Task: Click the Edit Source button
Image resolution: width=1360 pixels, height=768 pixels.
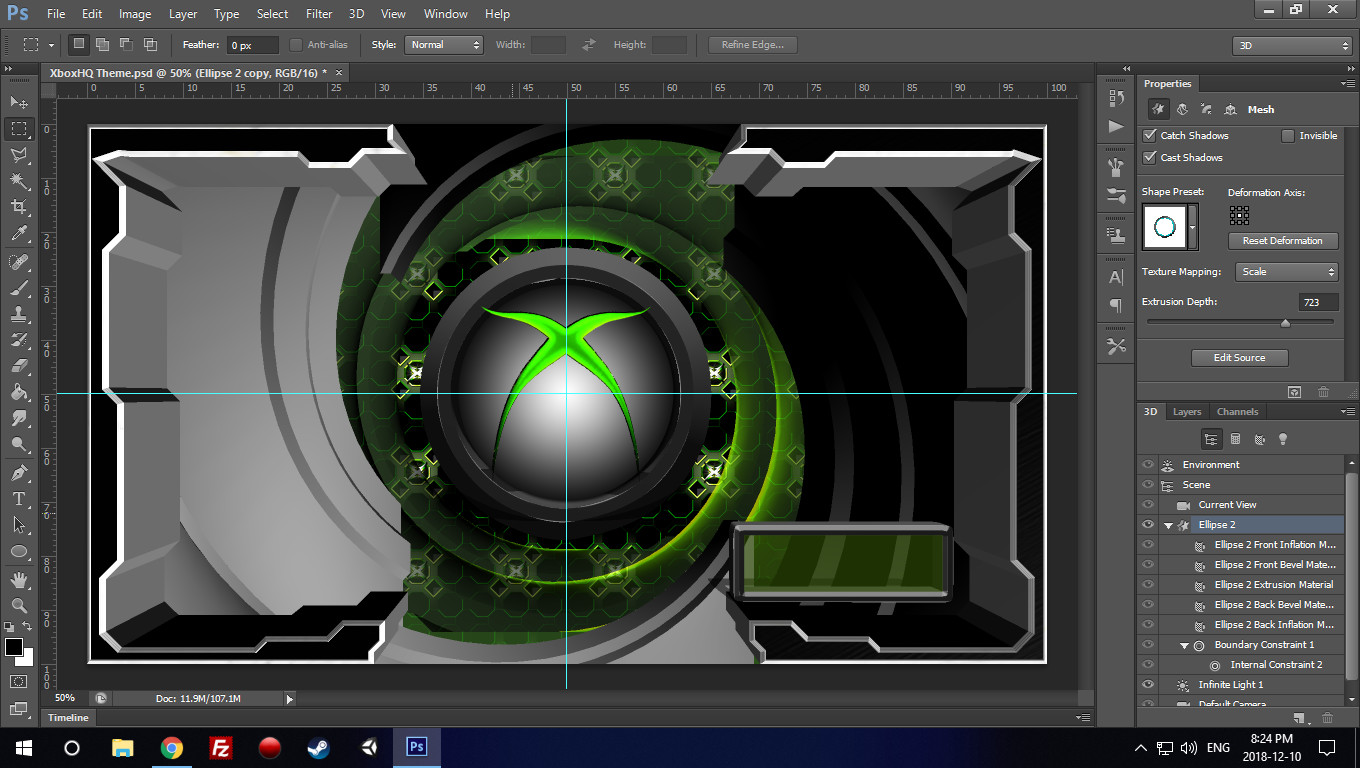Action: 1239,357
